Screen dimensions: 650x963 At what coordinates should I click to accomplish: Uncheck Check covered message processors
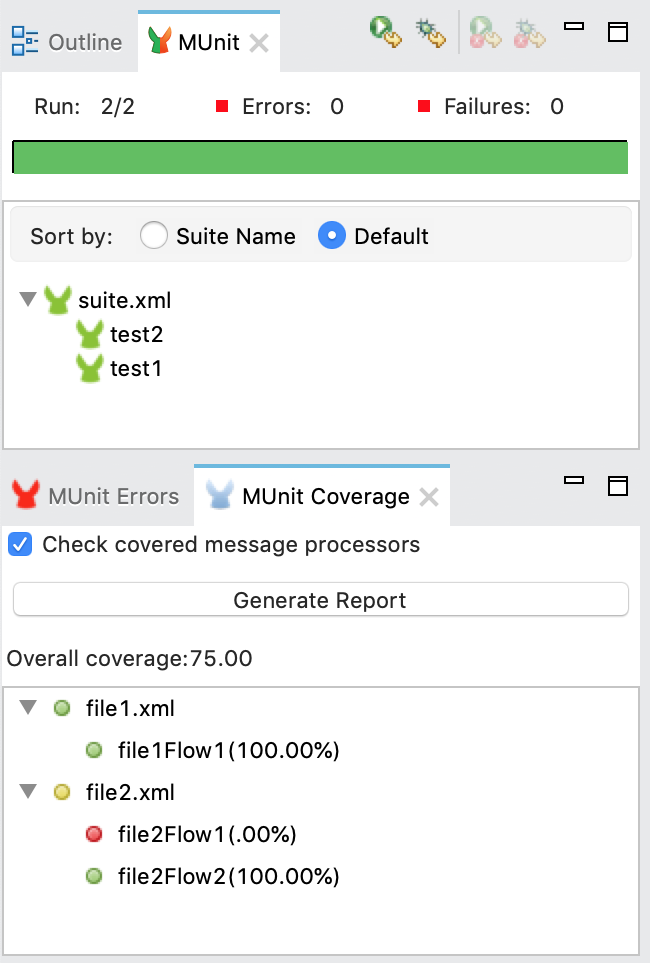point(19,544)
